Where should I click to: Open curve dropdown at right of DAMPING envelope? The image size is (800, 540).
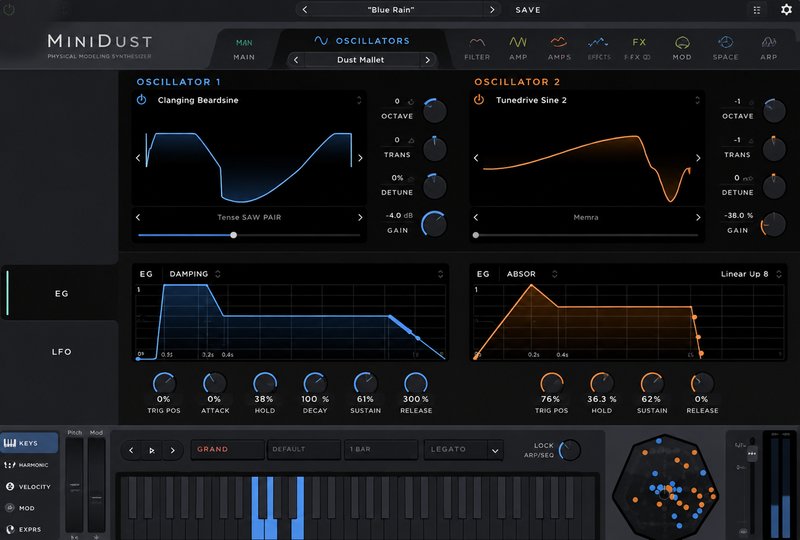(x=440, y=274)
